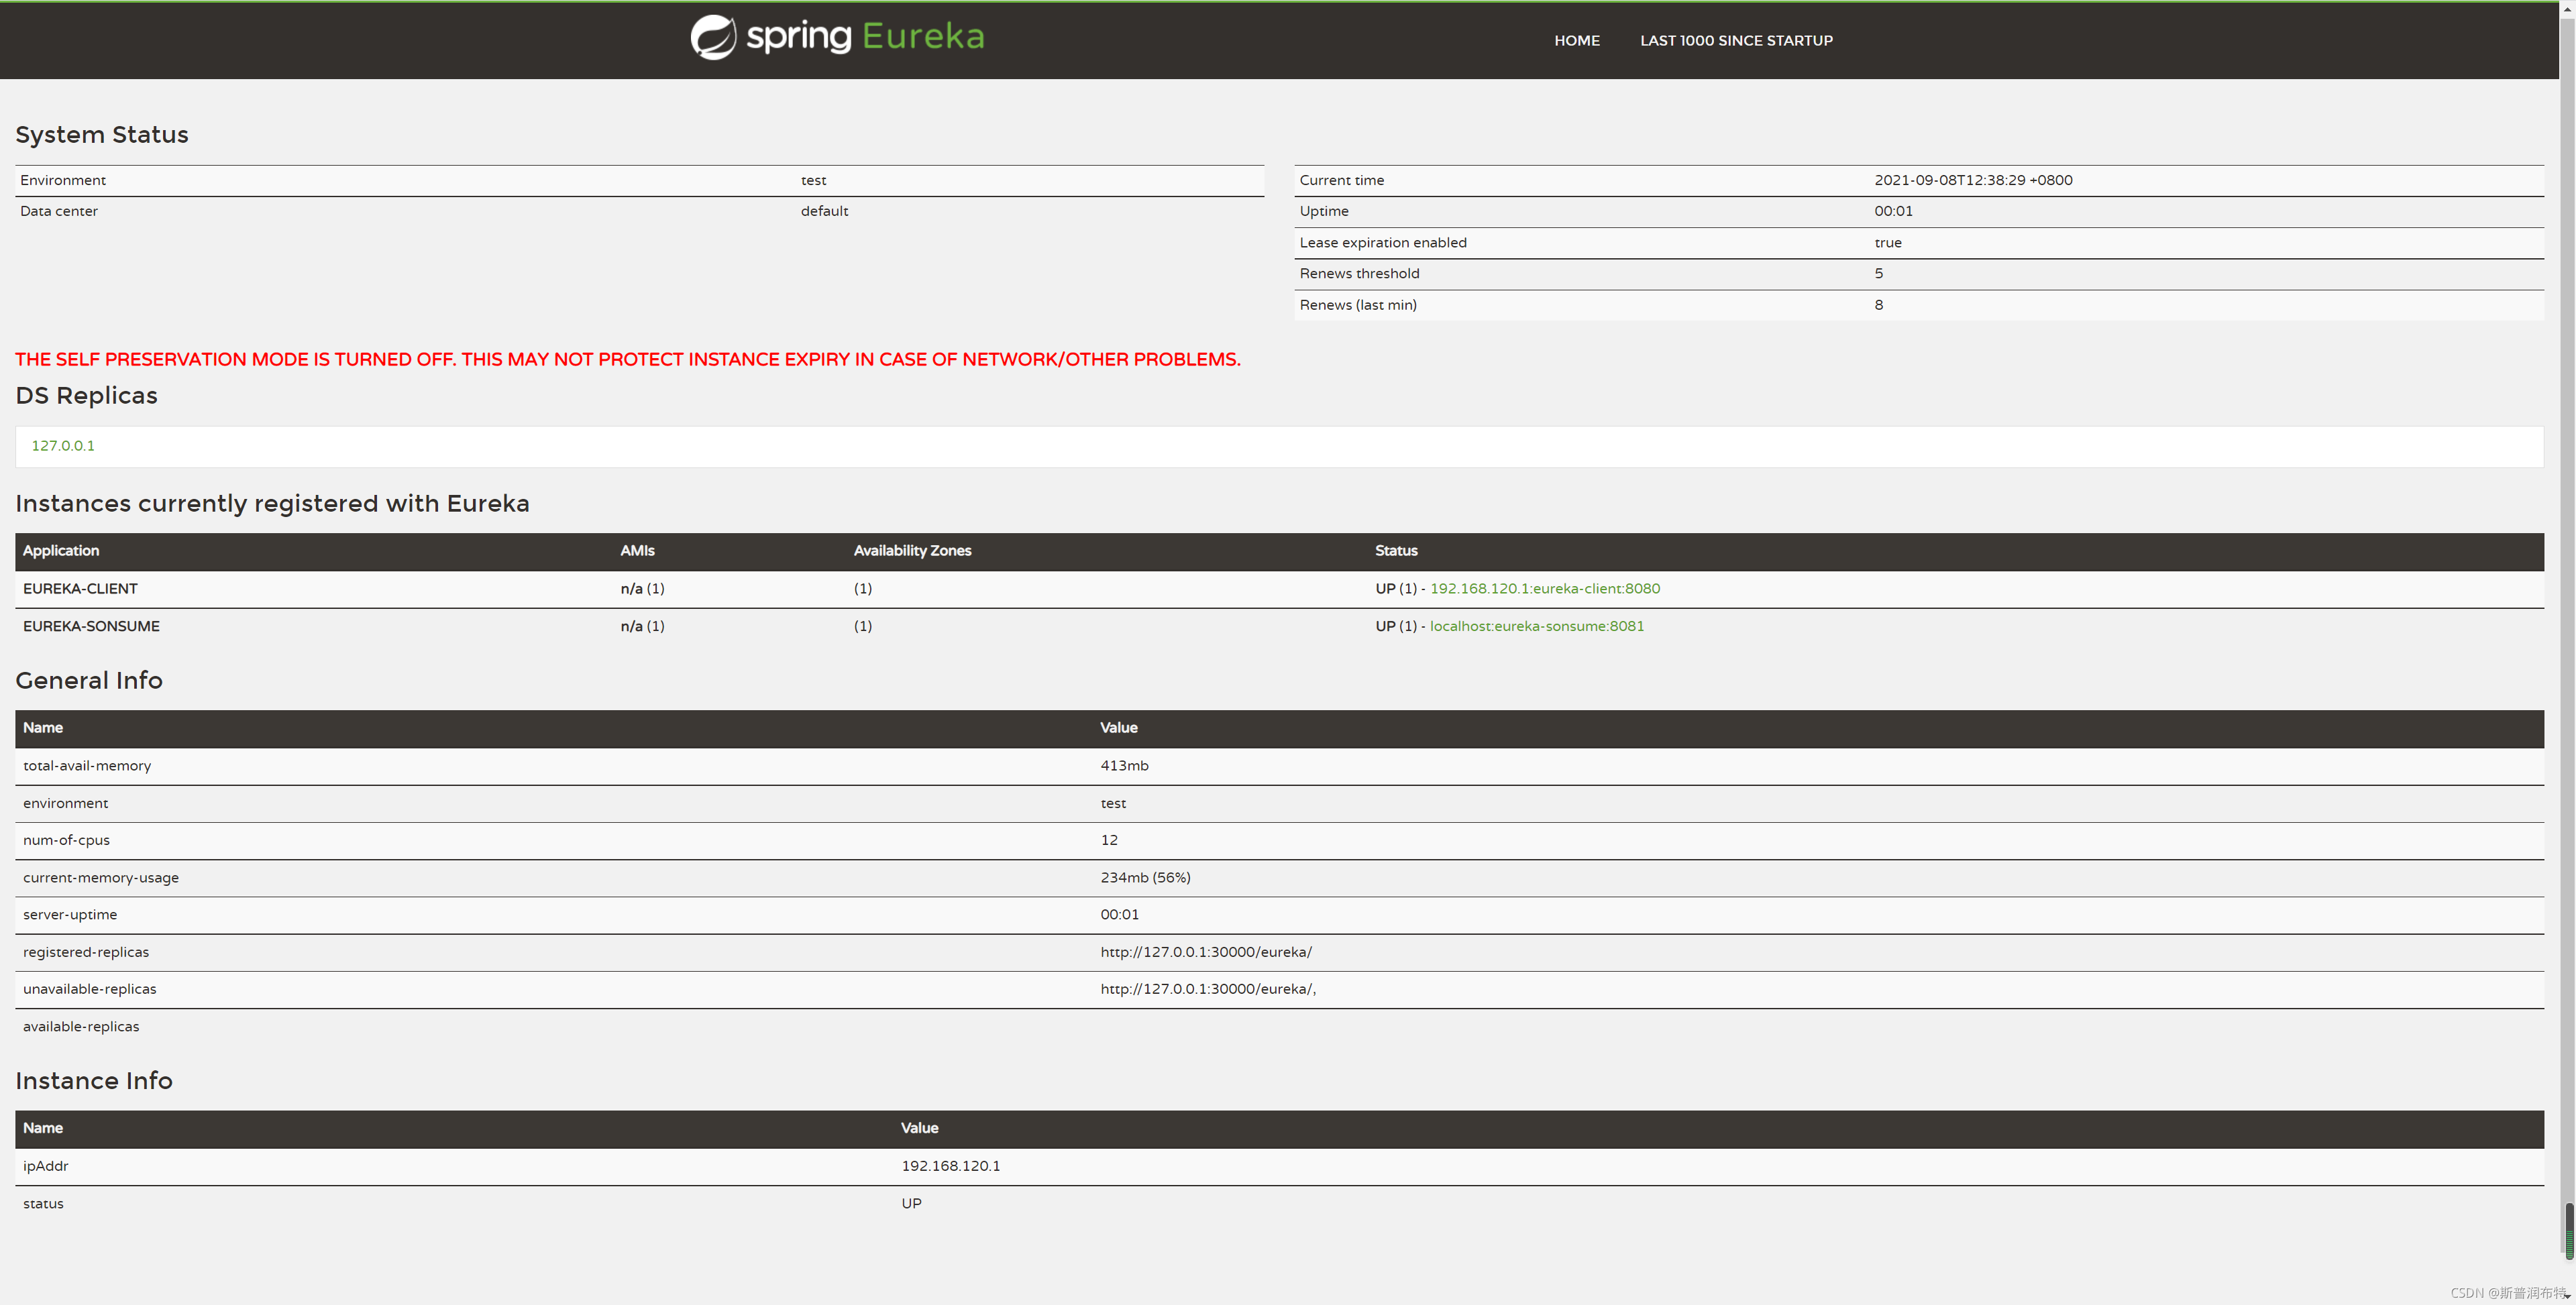Click the Instance Info status row name
Viewport: 2576px width, 1305px height.
(x=43, y=1204)
